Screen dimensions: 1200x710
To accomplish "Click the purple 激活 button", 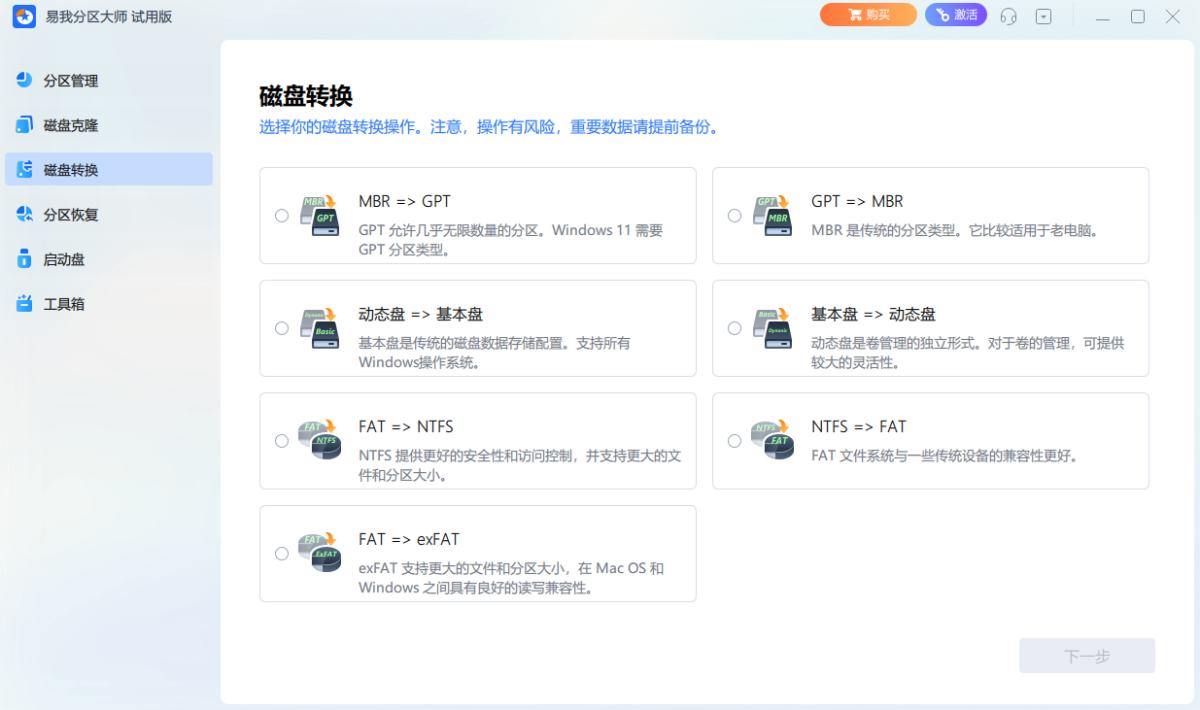I will point(955,15).
